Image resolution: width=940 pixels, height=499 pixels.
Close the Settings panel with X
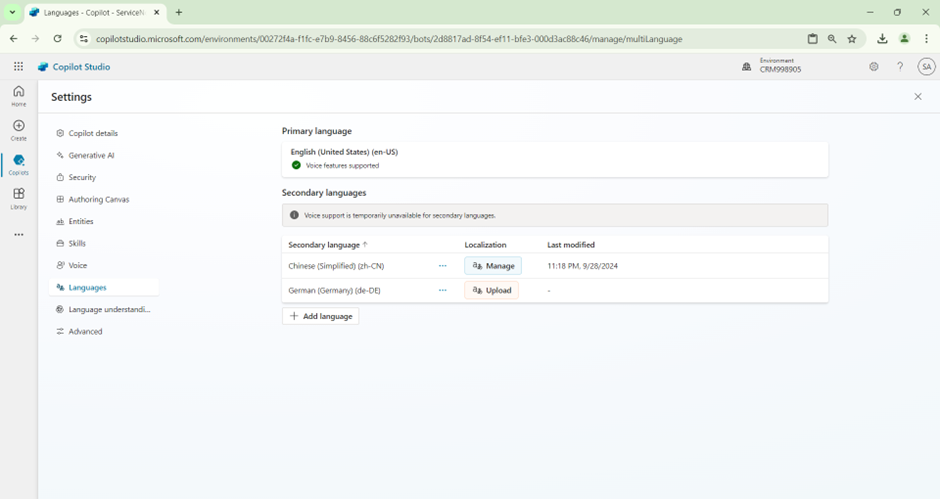918,97
